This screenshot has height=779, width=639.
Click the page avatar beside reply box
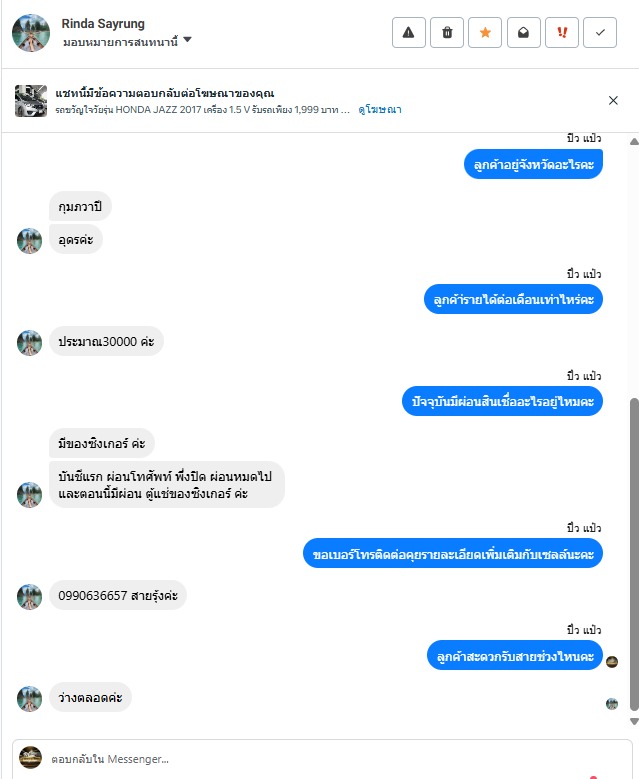click(x=30, y=757)
